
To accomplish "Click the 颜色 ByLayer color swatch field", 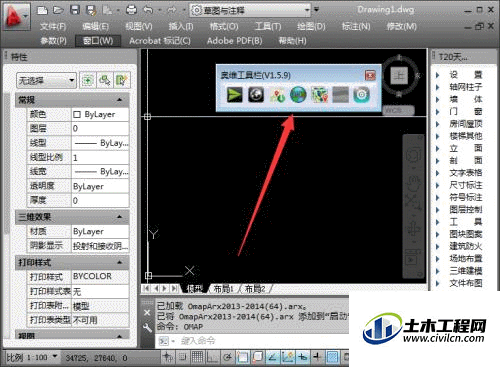I will click(100, 114).
